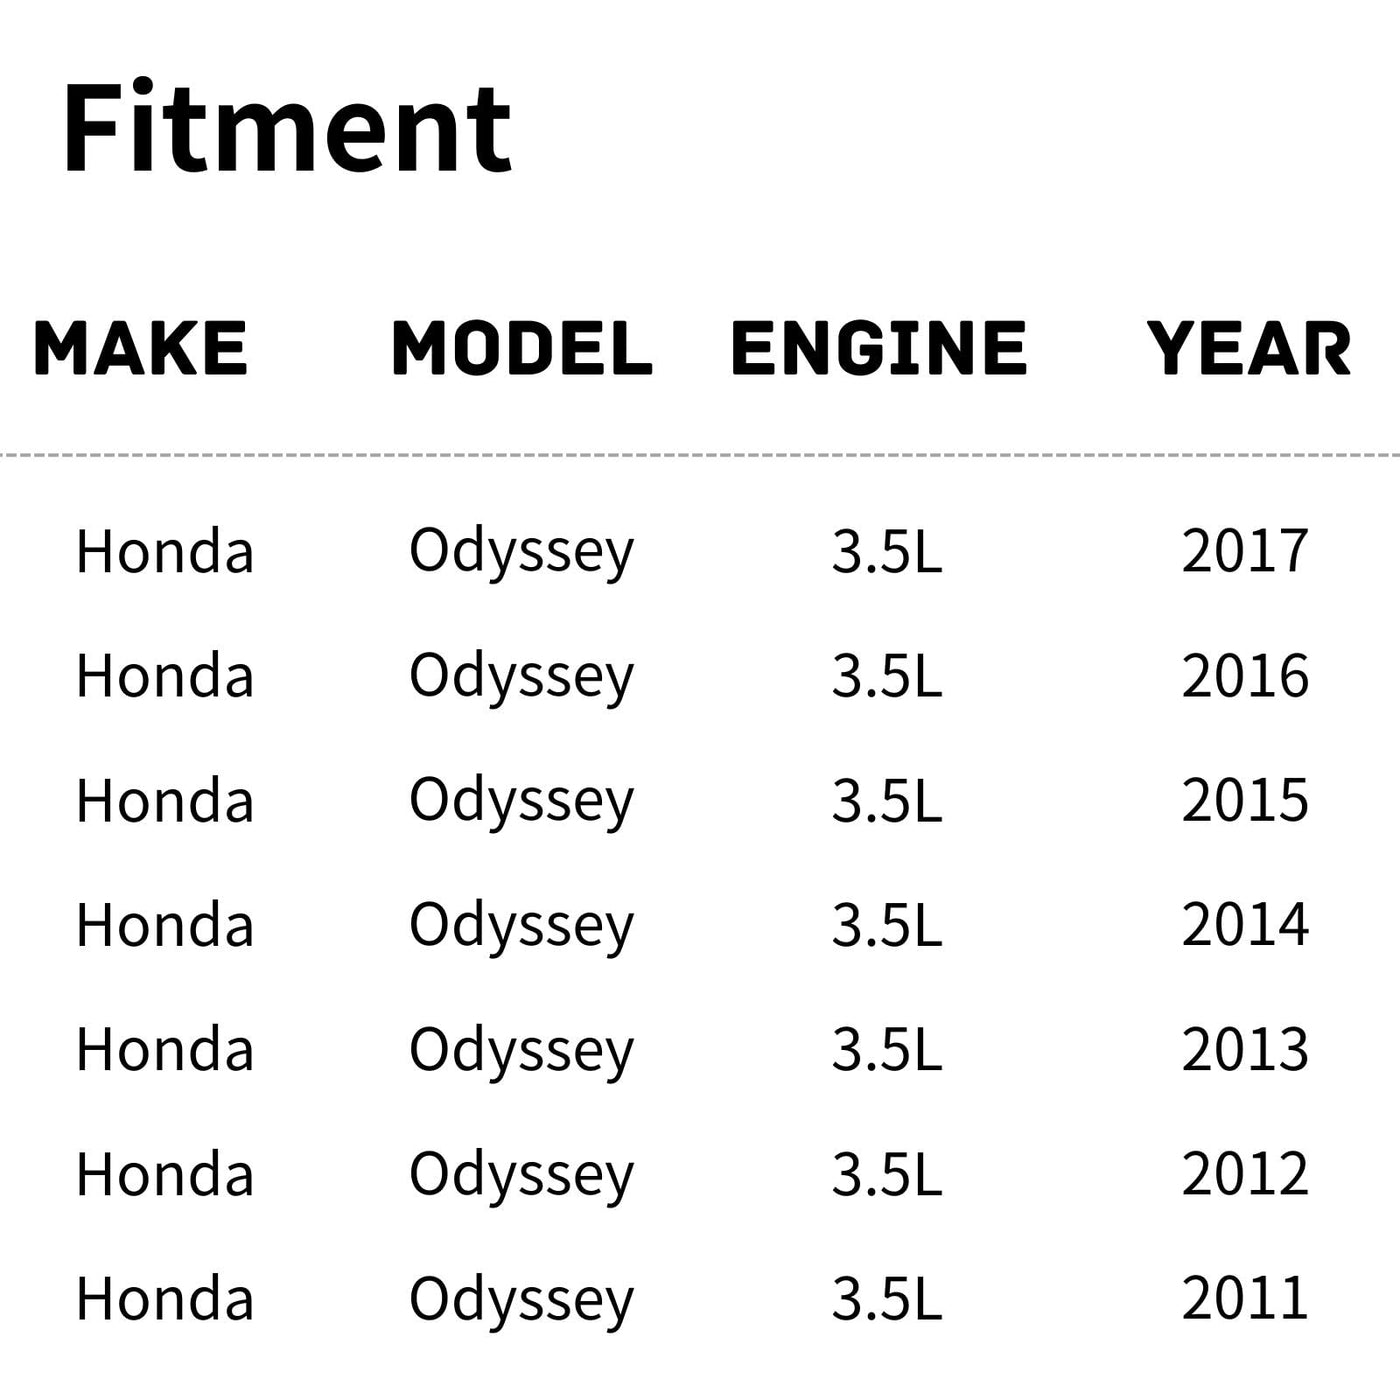The width and height of the screenshot is (1400, 1400).
Task: Select 3.5L in the 2012 row
Action: tap(887, 1174)
